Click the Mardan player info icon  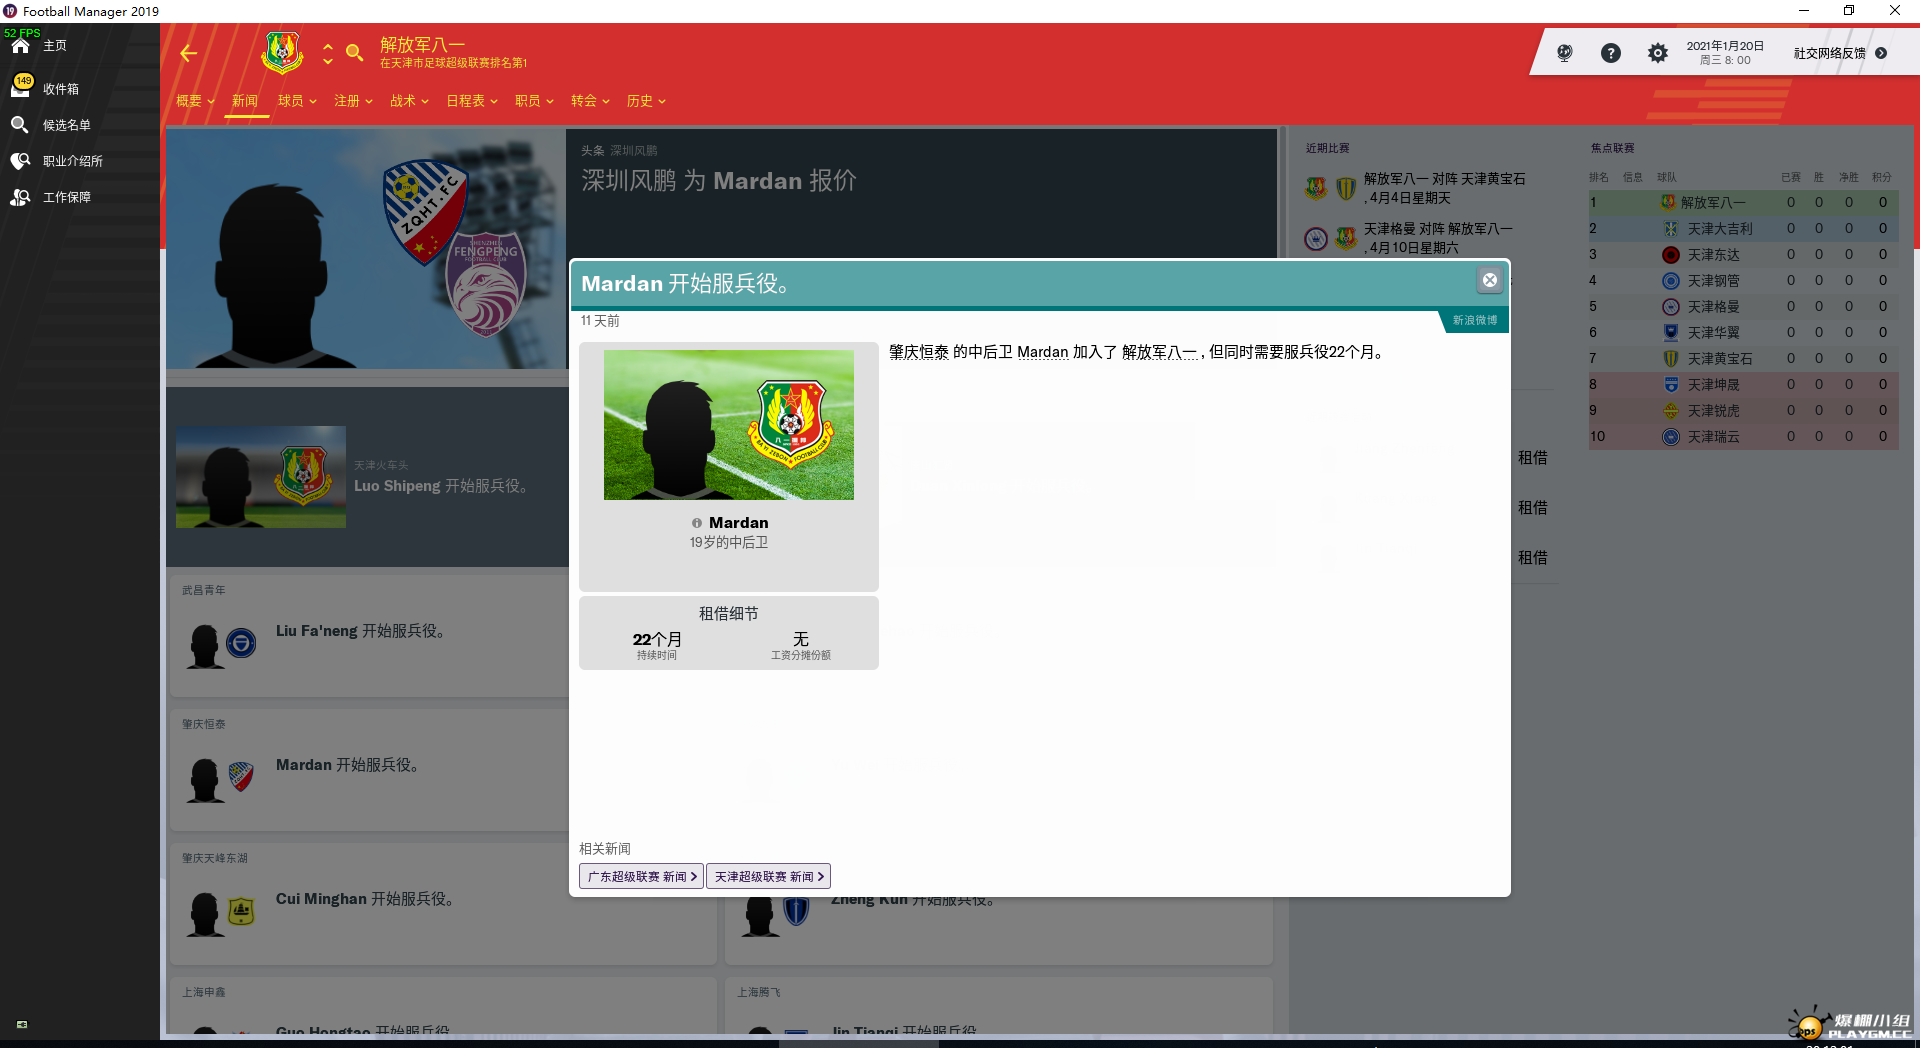(x=697, y=523)
